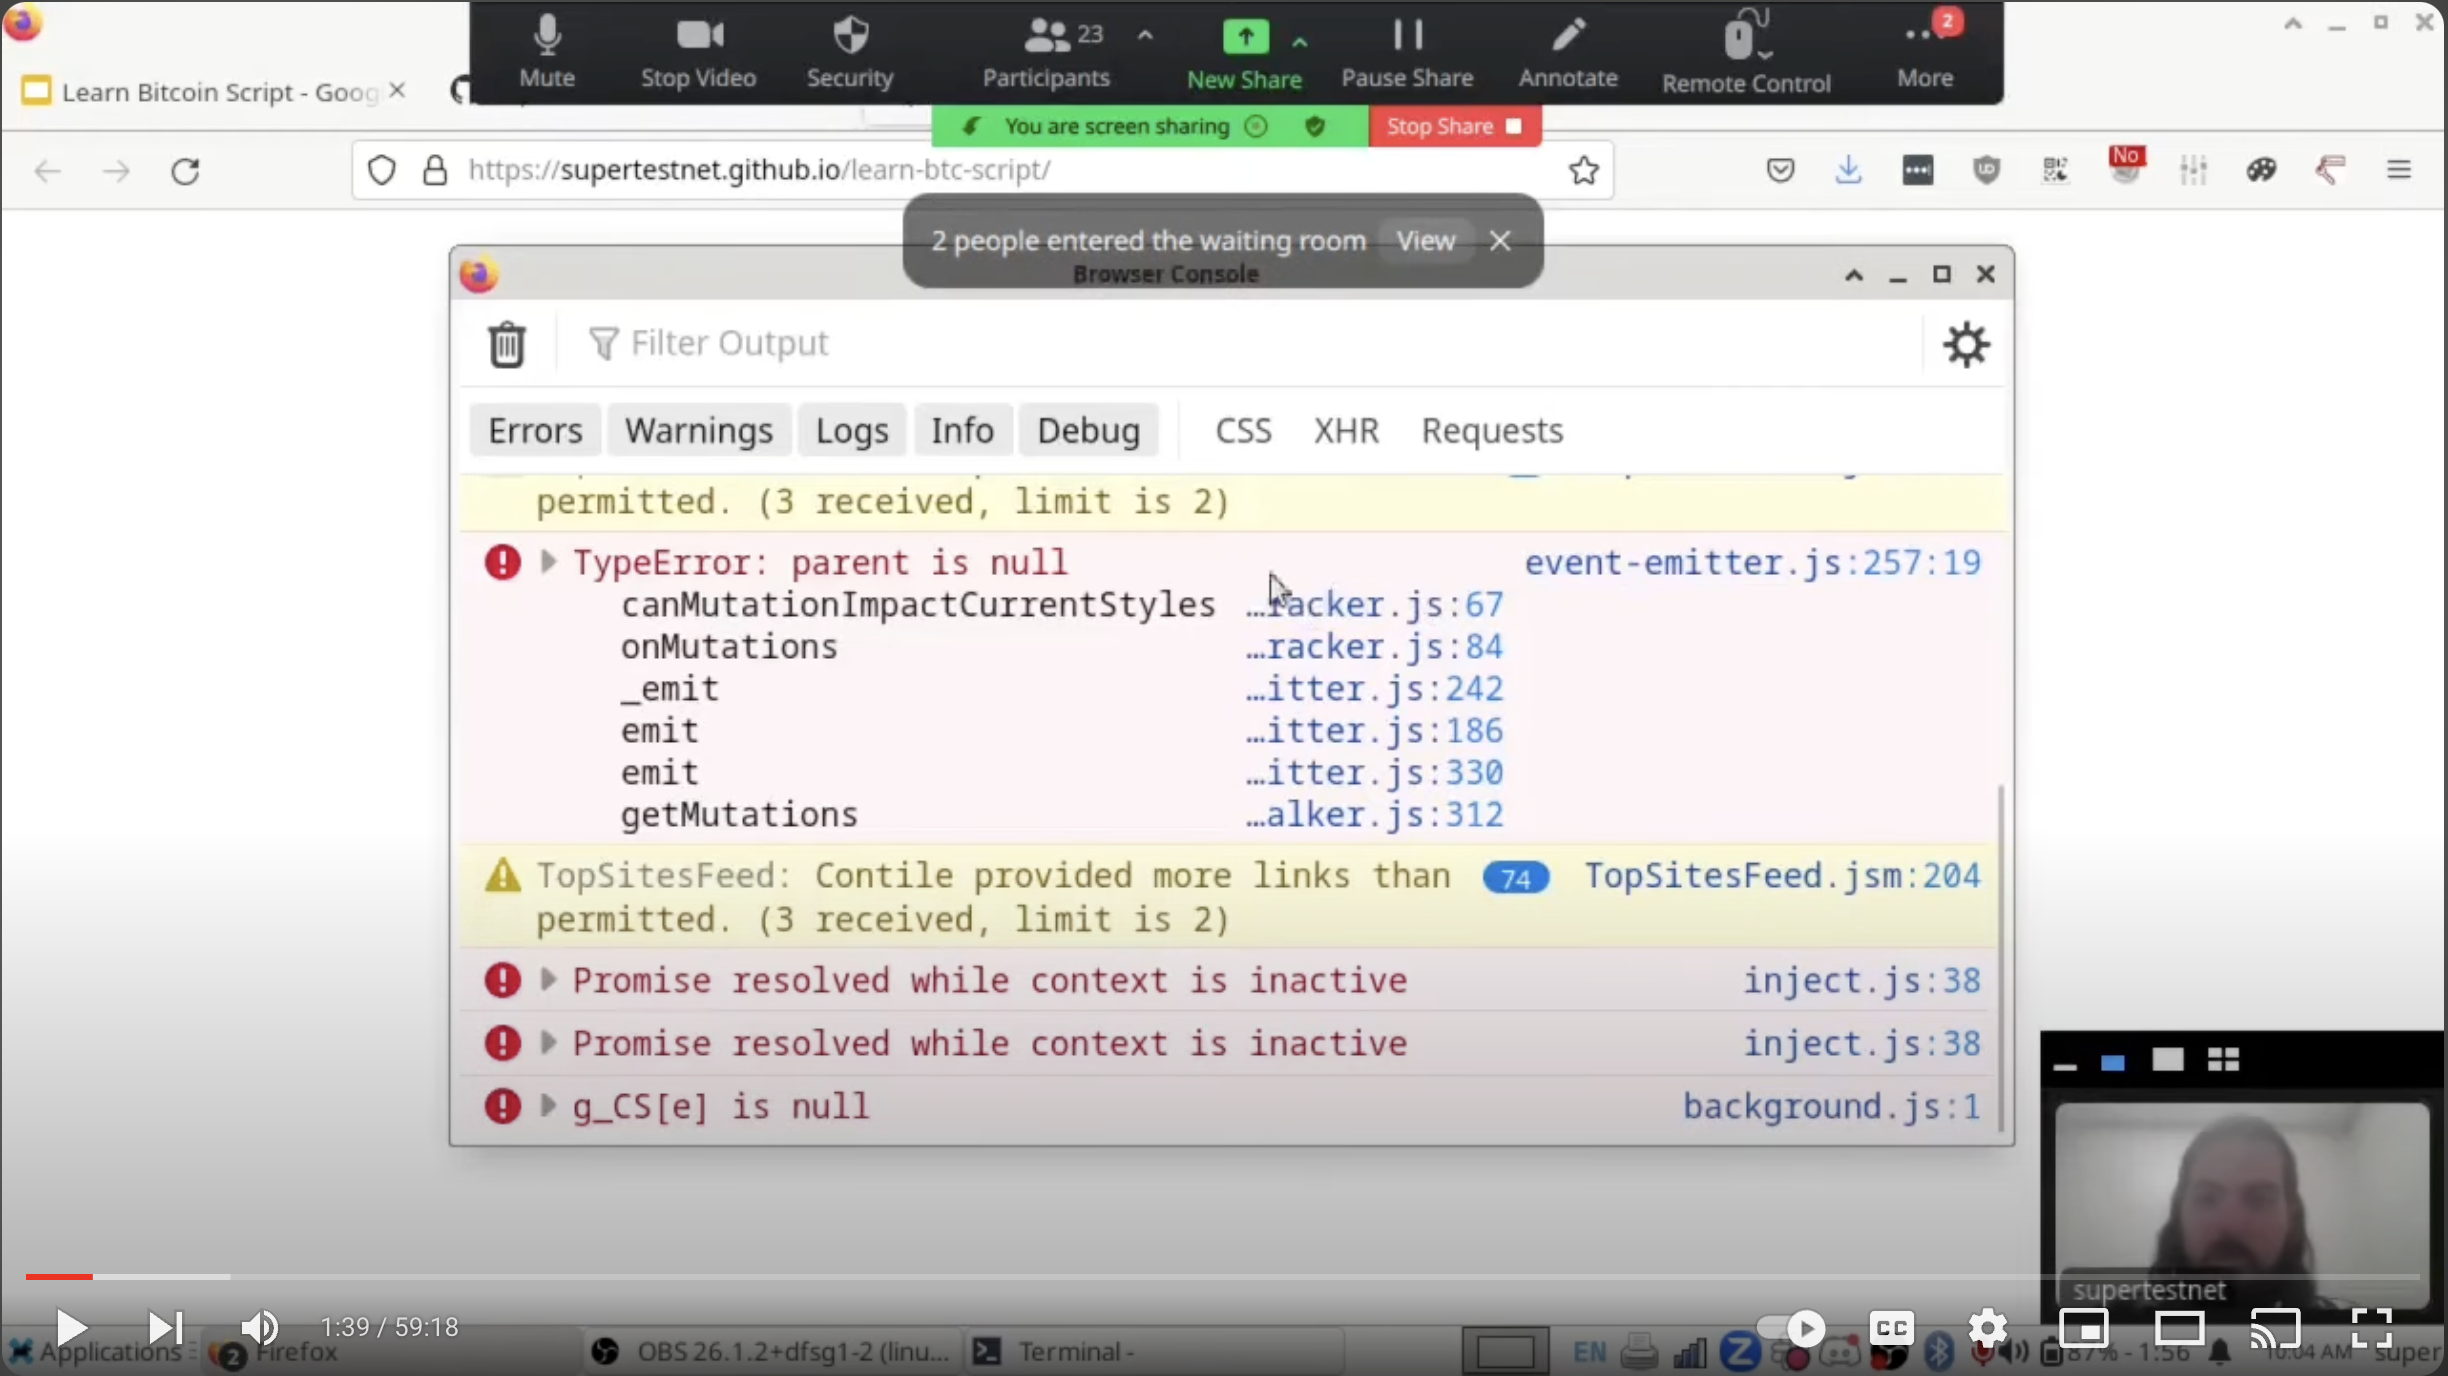2448x1376 pixels.
Task: Open Firefox downloads arrow icon
Action: 1848,171
